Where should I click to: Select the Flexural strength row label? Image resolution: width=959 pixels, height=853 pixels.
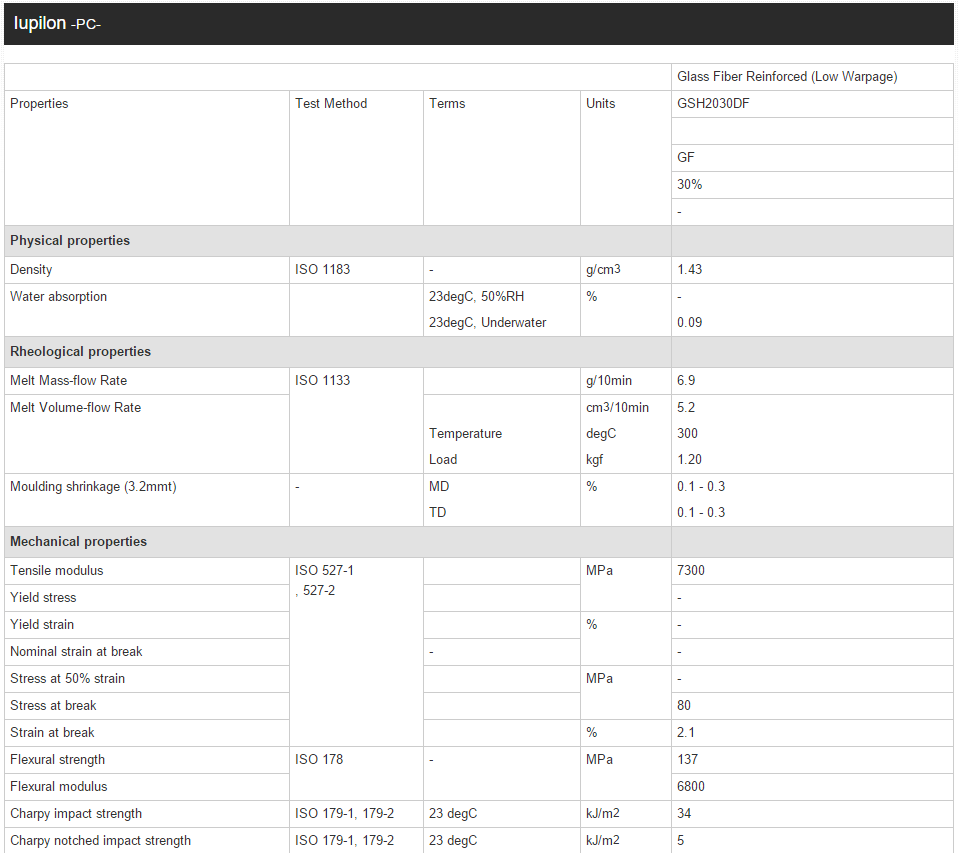(57, 759)
